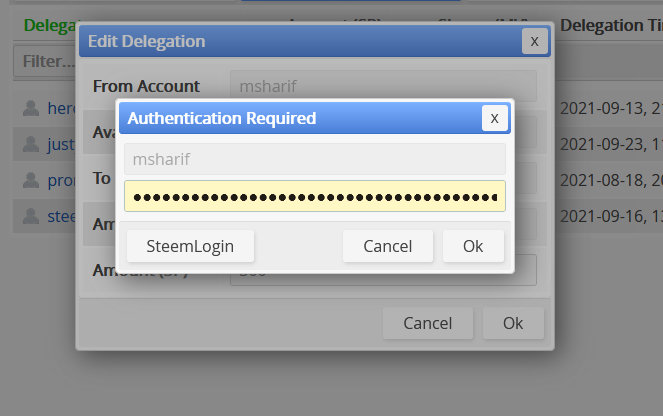The image size is (663, 416).
Task: Close the Edit Delegation dialog with X
Action: coord(534,41)
